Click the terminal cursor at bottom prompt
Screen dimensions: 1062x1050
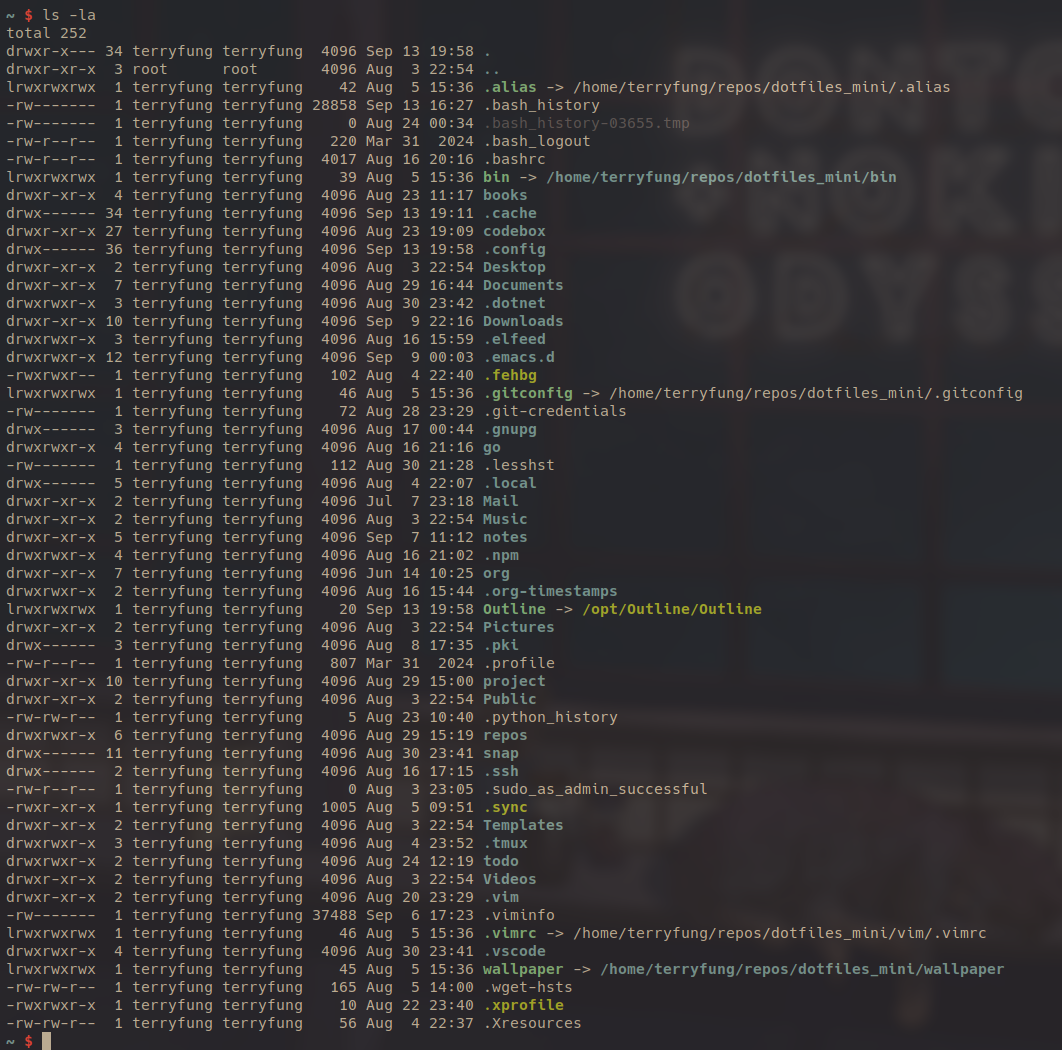46,1041
